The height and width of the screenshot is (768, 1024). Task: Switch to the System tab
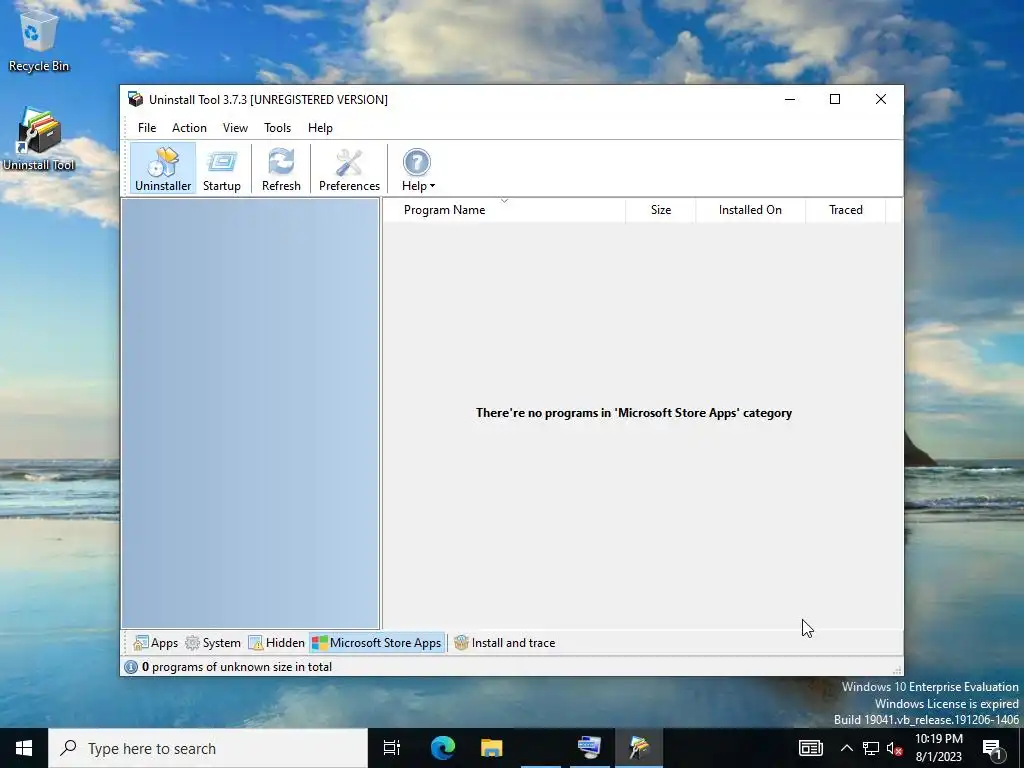click(x=213, y=643)
